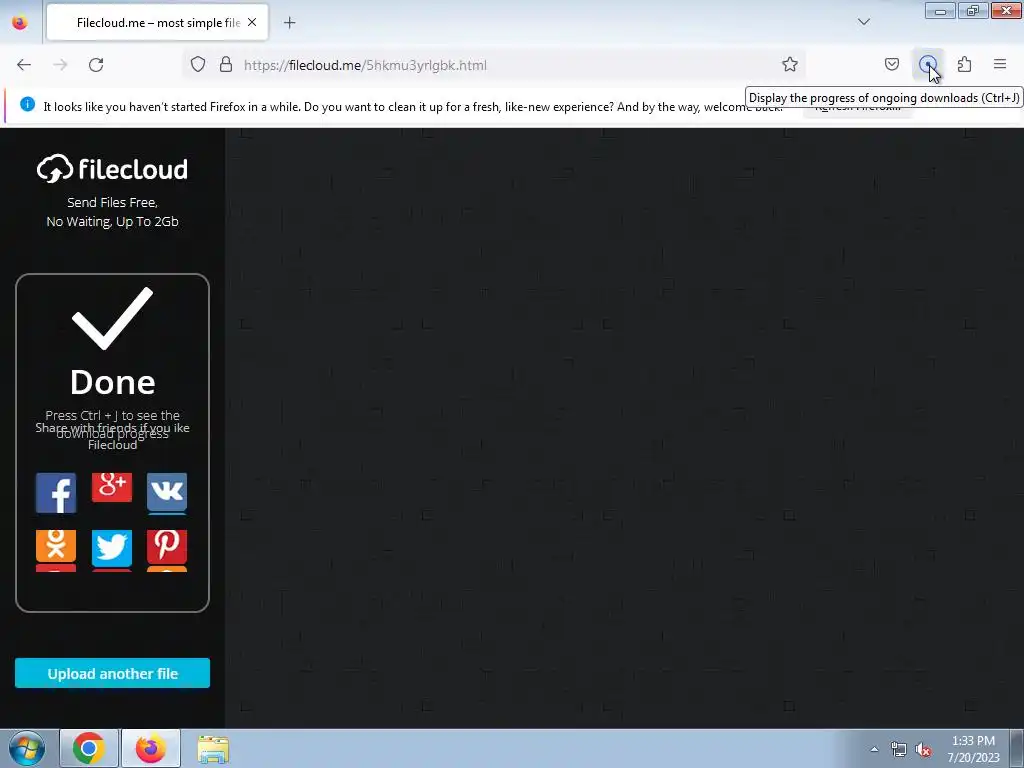Open the extensions puzzle icon
Viewport: 1024px width, 768px height.
click(x=964, y=65)
